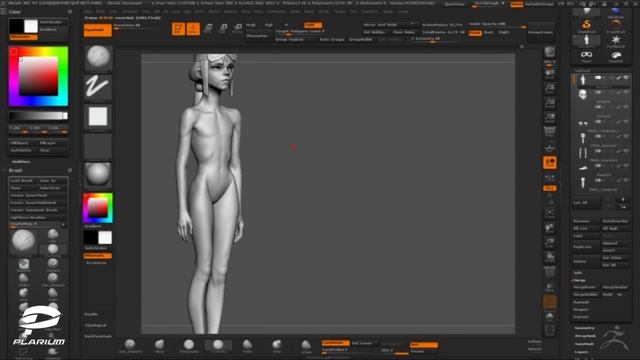640x360 pixels.
Task: Select the PolyMesh3D star tool
Action: (616, 41)
